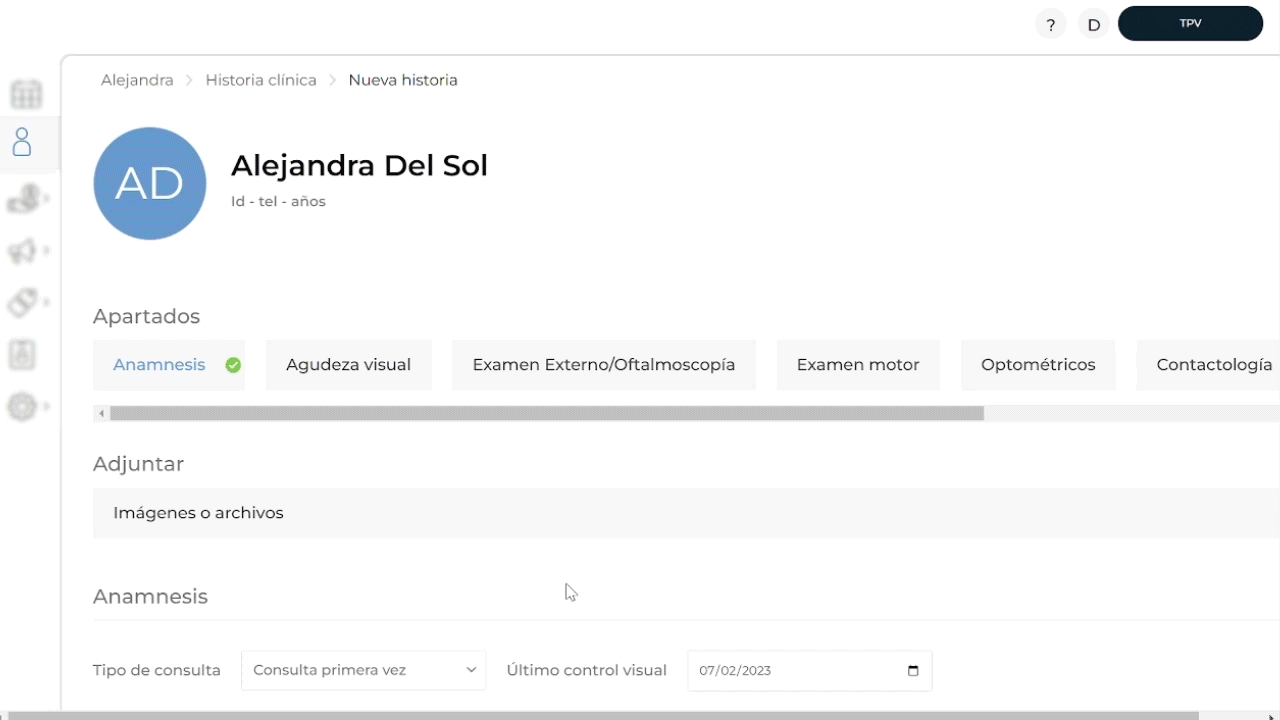Click Imágenes o archivos attach area

coord(686,513)
